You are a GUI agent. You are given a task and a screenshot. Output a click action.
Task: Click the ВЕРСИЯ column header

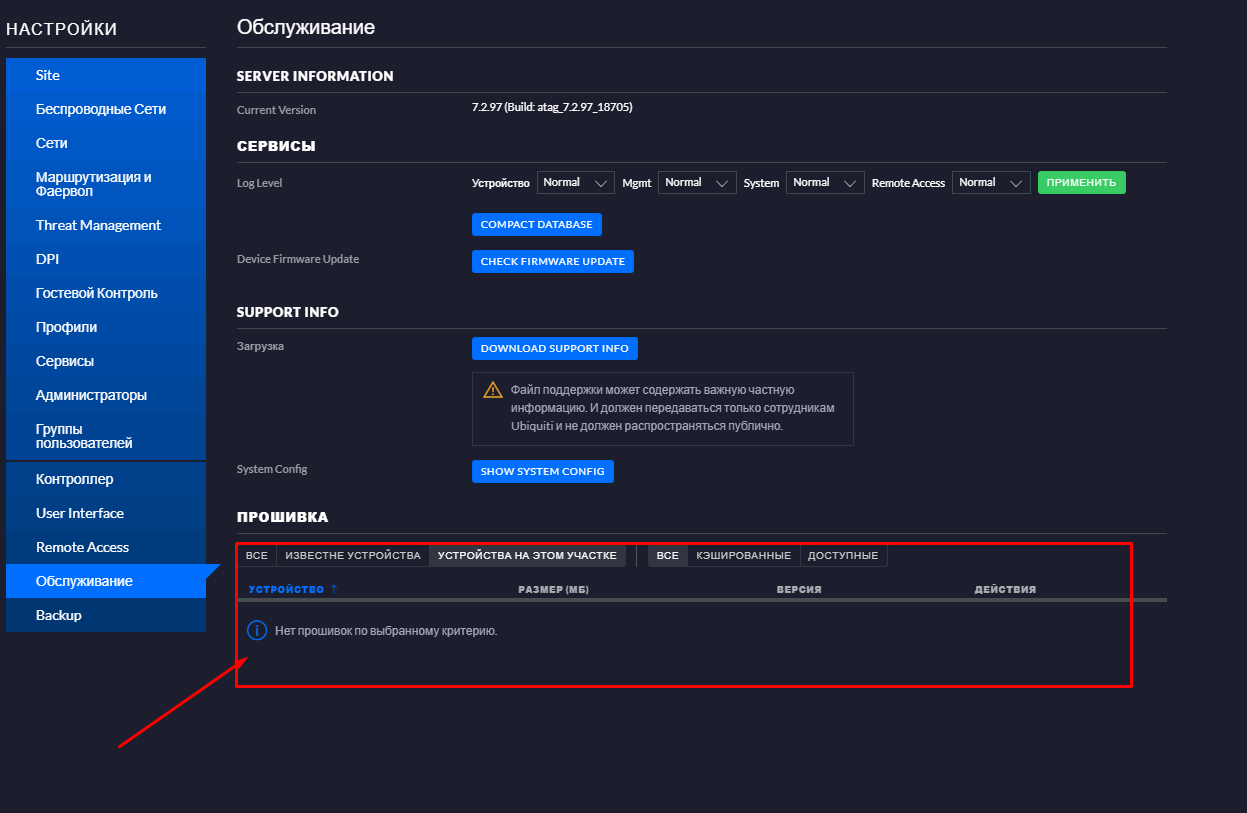coord(799,589)
